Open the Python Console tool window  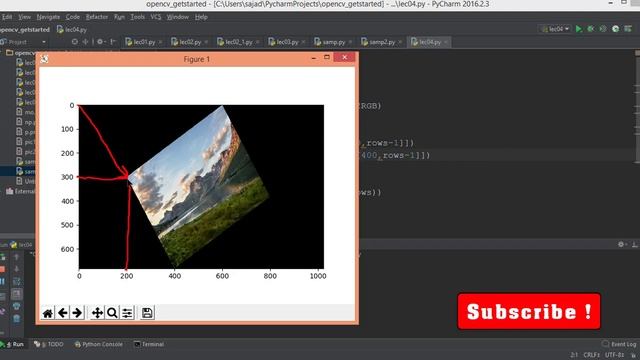(98, 344)
